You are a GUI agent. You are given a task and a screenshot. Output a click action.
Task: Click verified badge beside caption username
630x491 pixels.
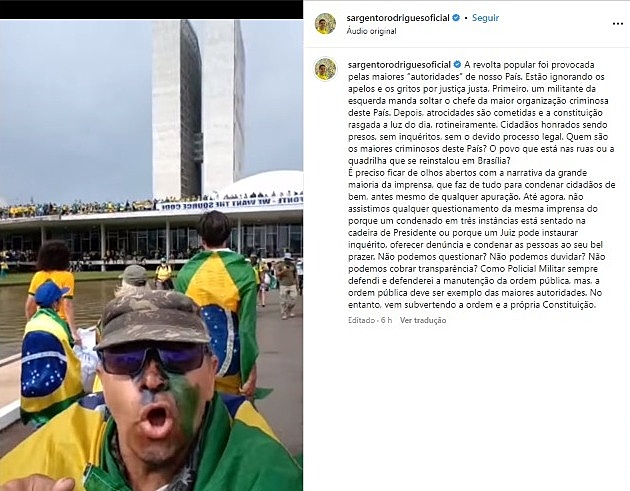click(457, 64)
